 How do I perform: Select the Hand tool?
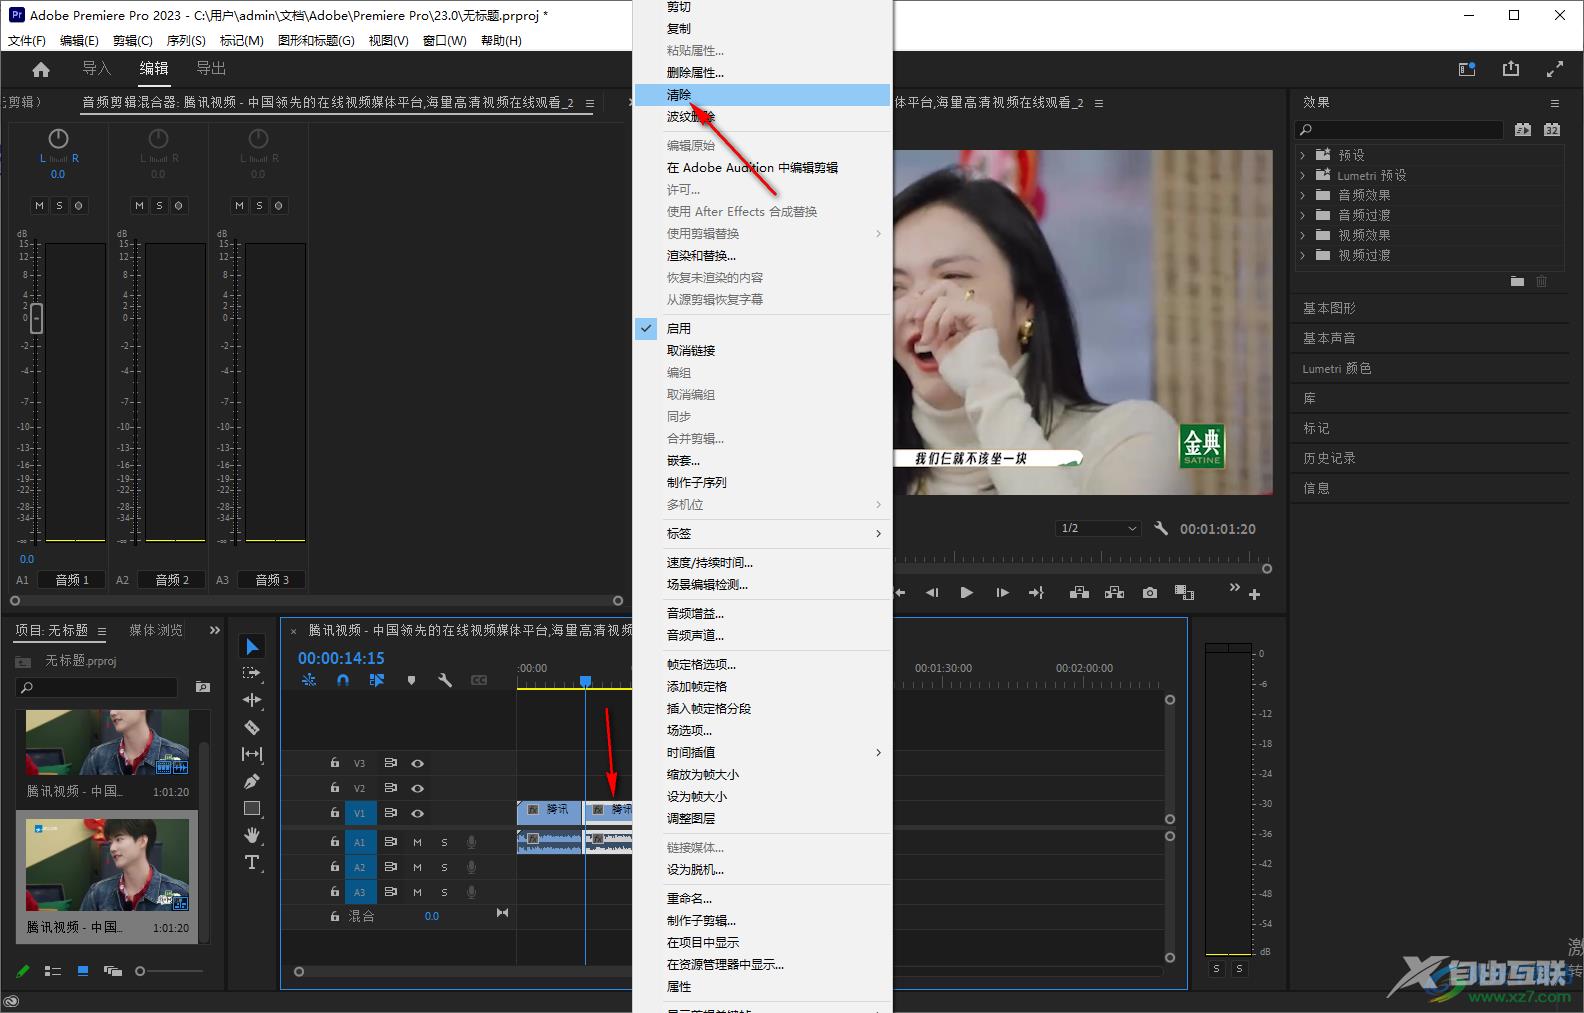(252, 835)
